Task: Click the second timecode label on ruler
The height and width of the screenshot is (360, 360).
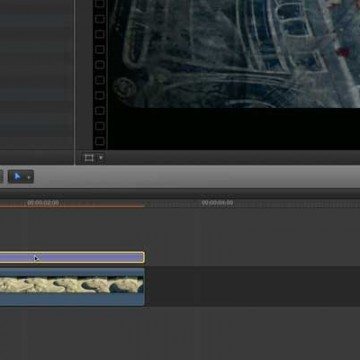Action: 217,203
